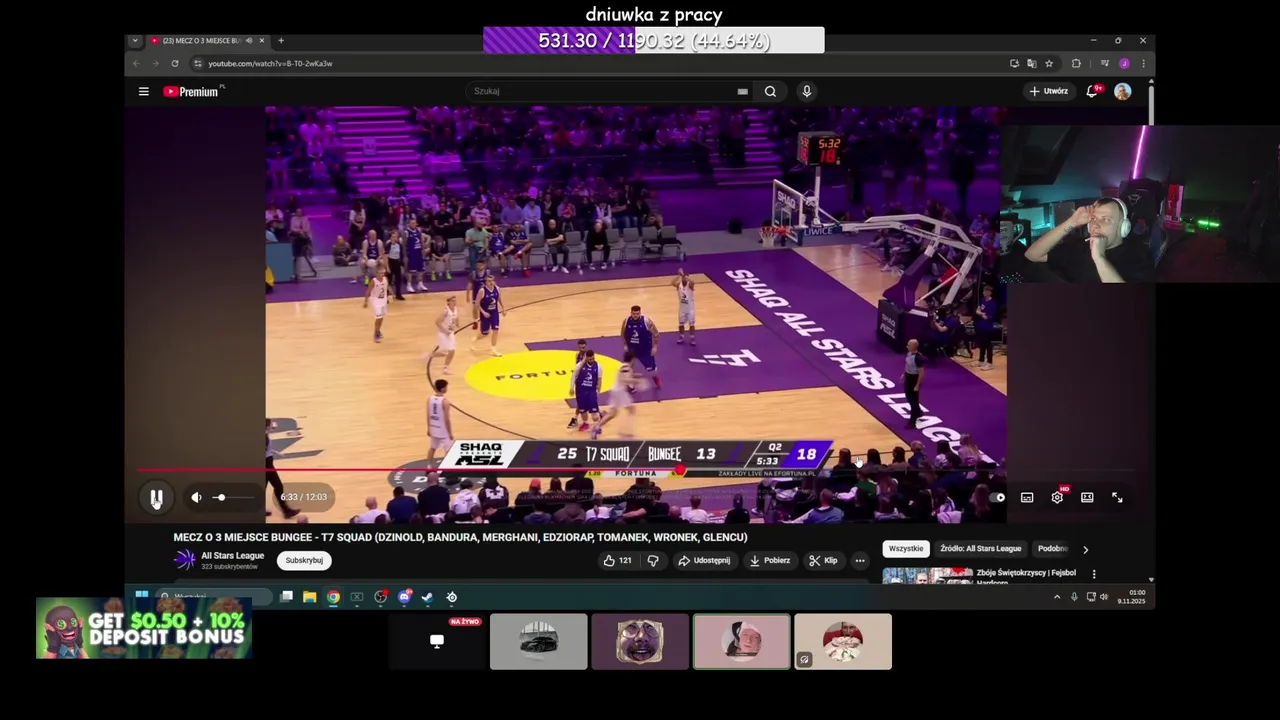Open the on-screen keyboard in search box
1280x720 pixels.
[742, 91]
